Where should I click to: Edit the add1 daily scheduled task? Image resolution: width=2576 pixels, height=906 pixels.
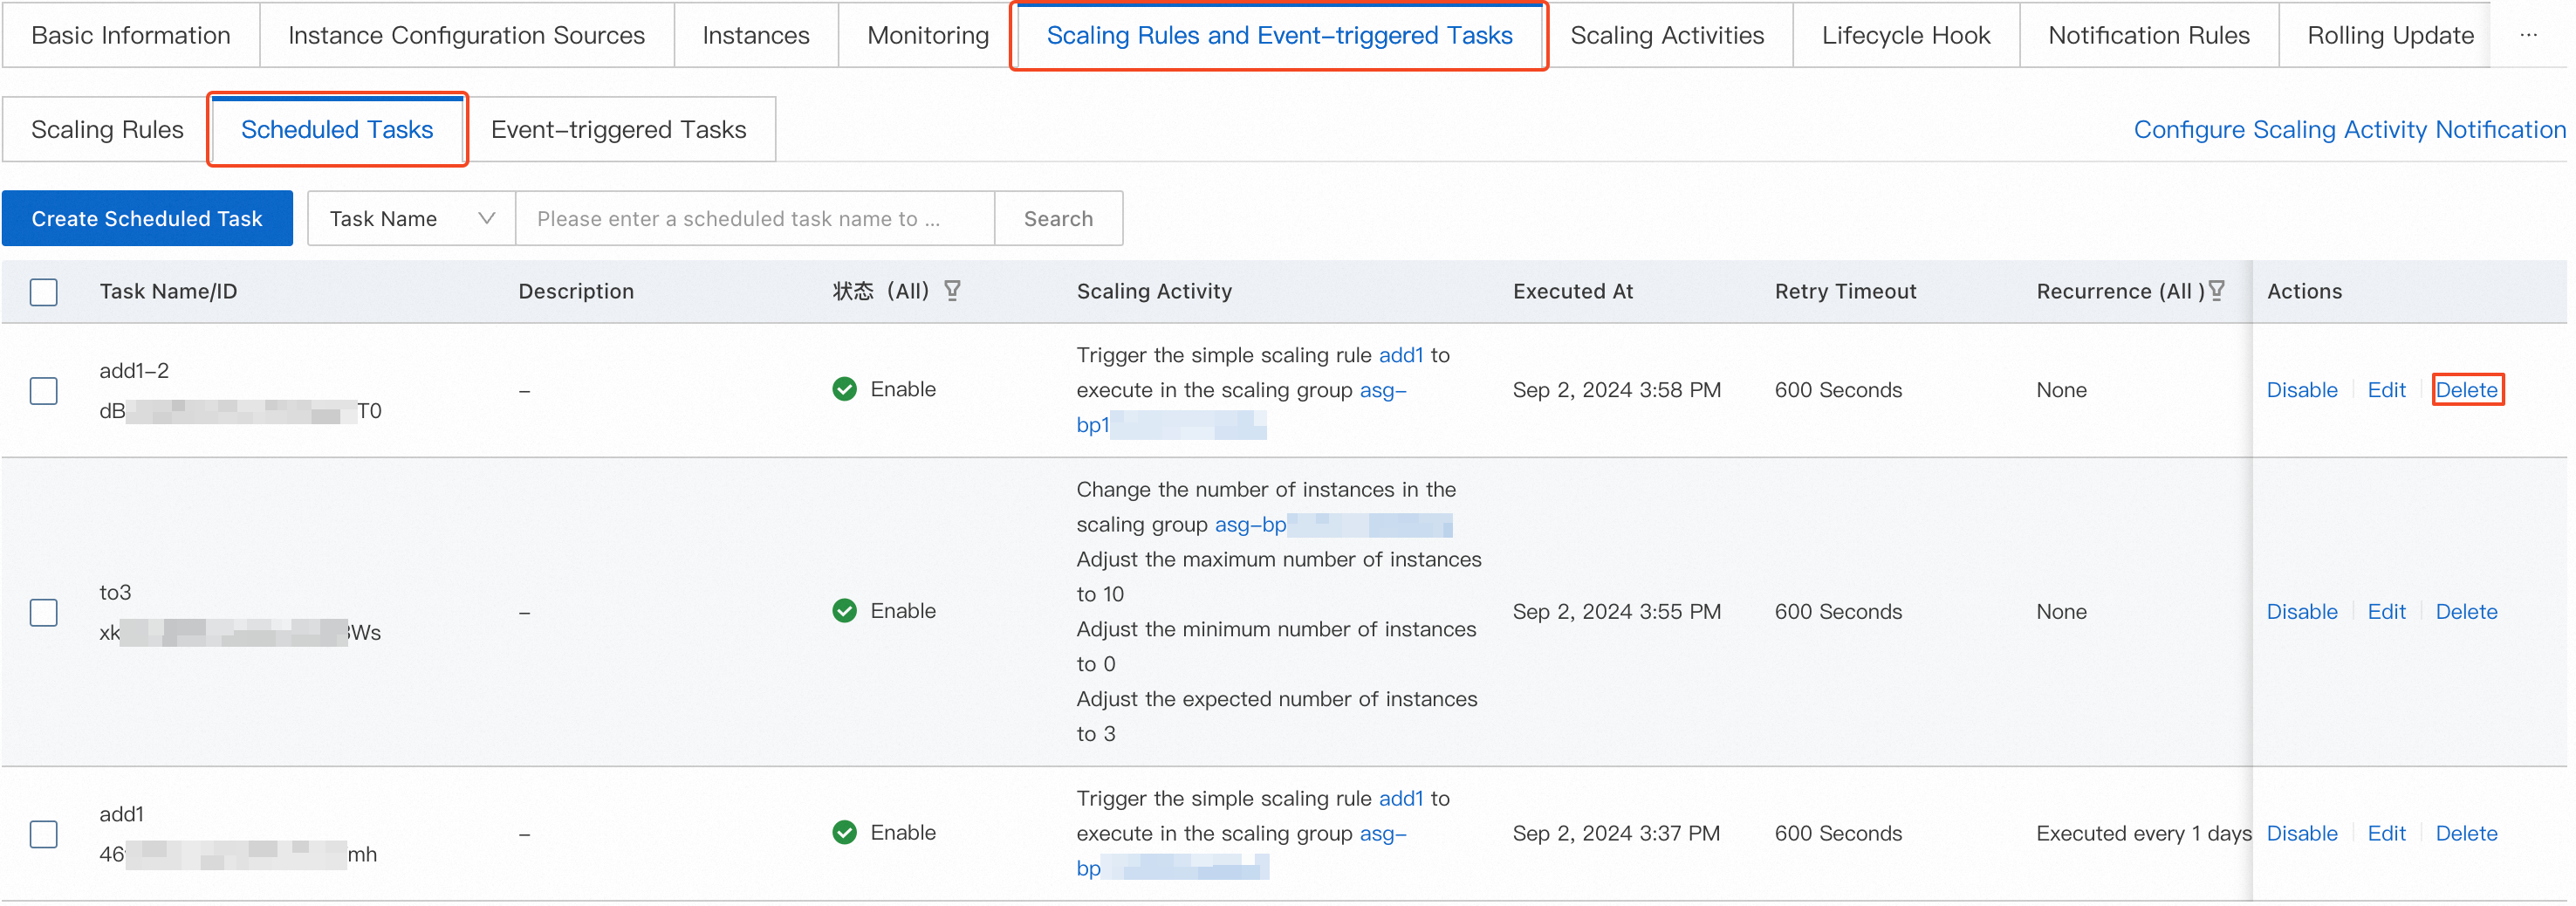click(2386, 834)
